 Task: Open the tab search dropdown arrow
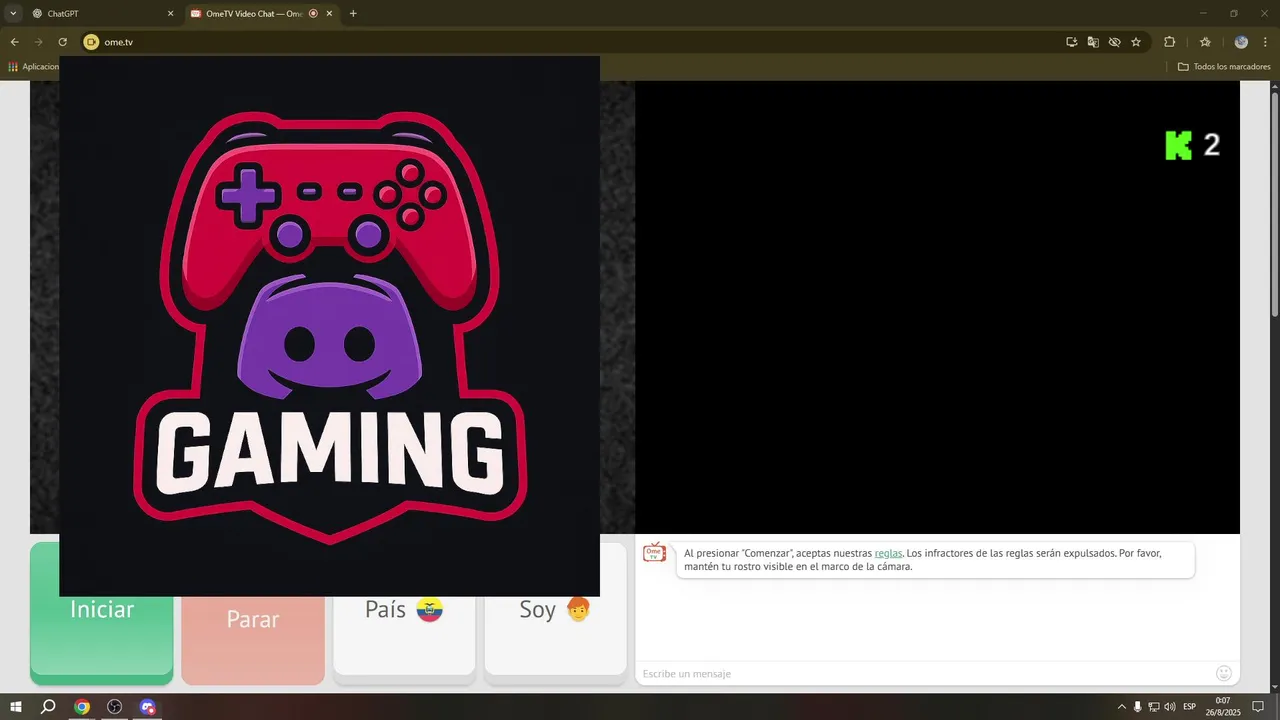click(x=13, y=14)
